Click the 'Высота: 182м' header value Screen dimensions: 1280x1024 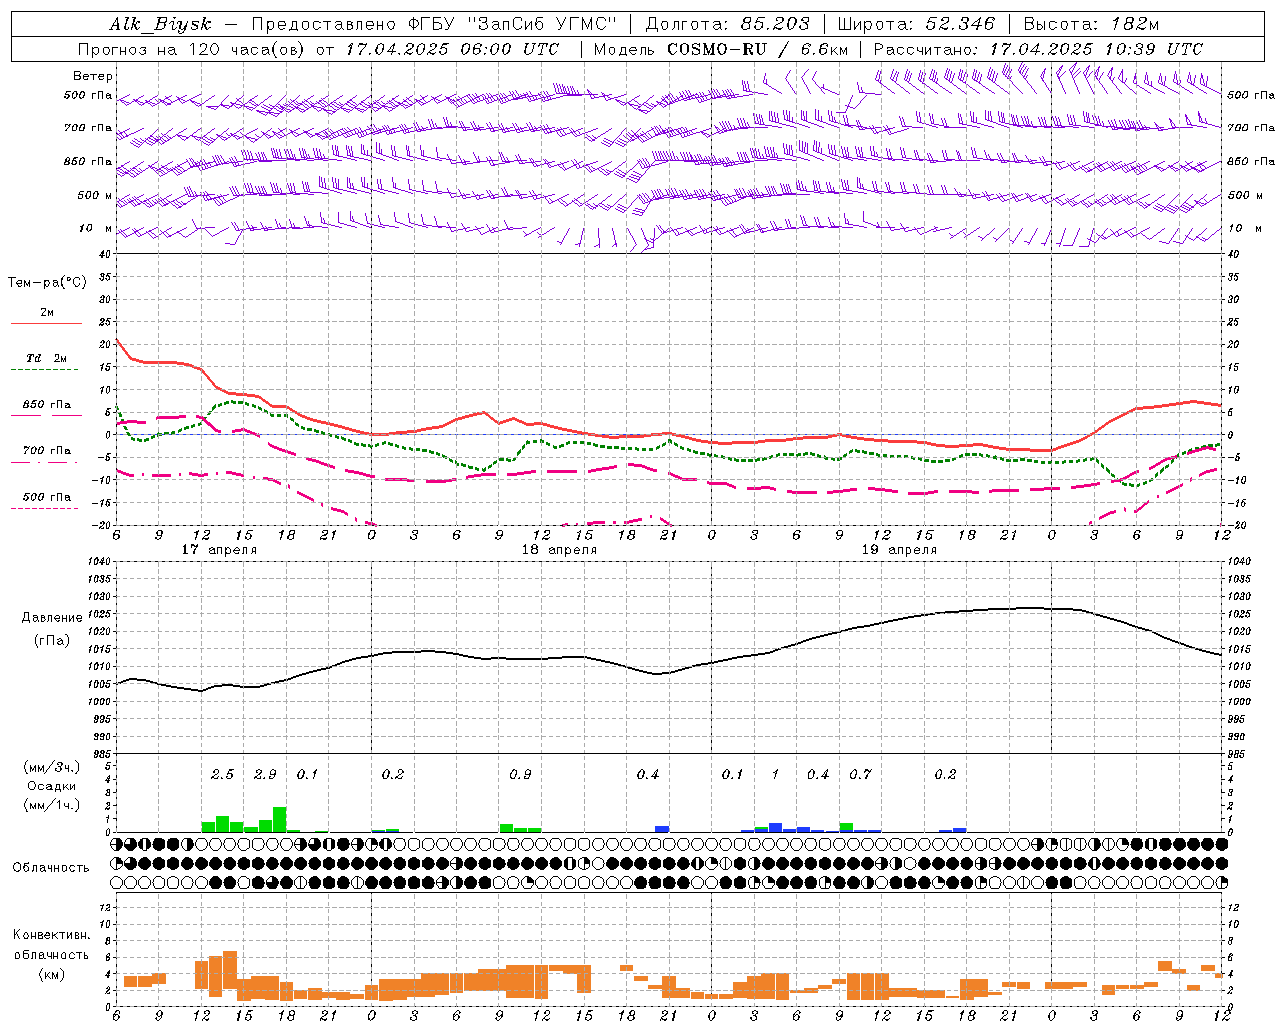[x=1091, y=24]
